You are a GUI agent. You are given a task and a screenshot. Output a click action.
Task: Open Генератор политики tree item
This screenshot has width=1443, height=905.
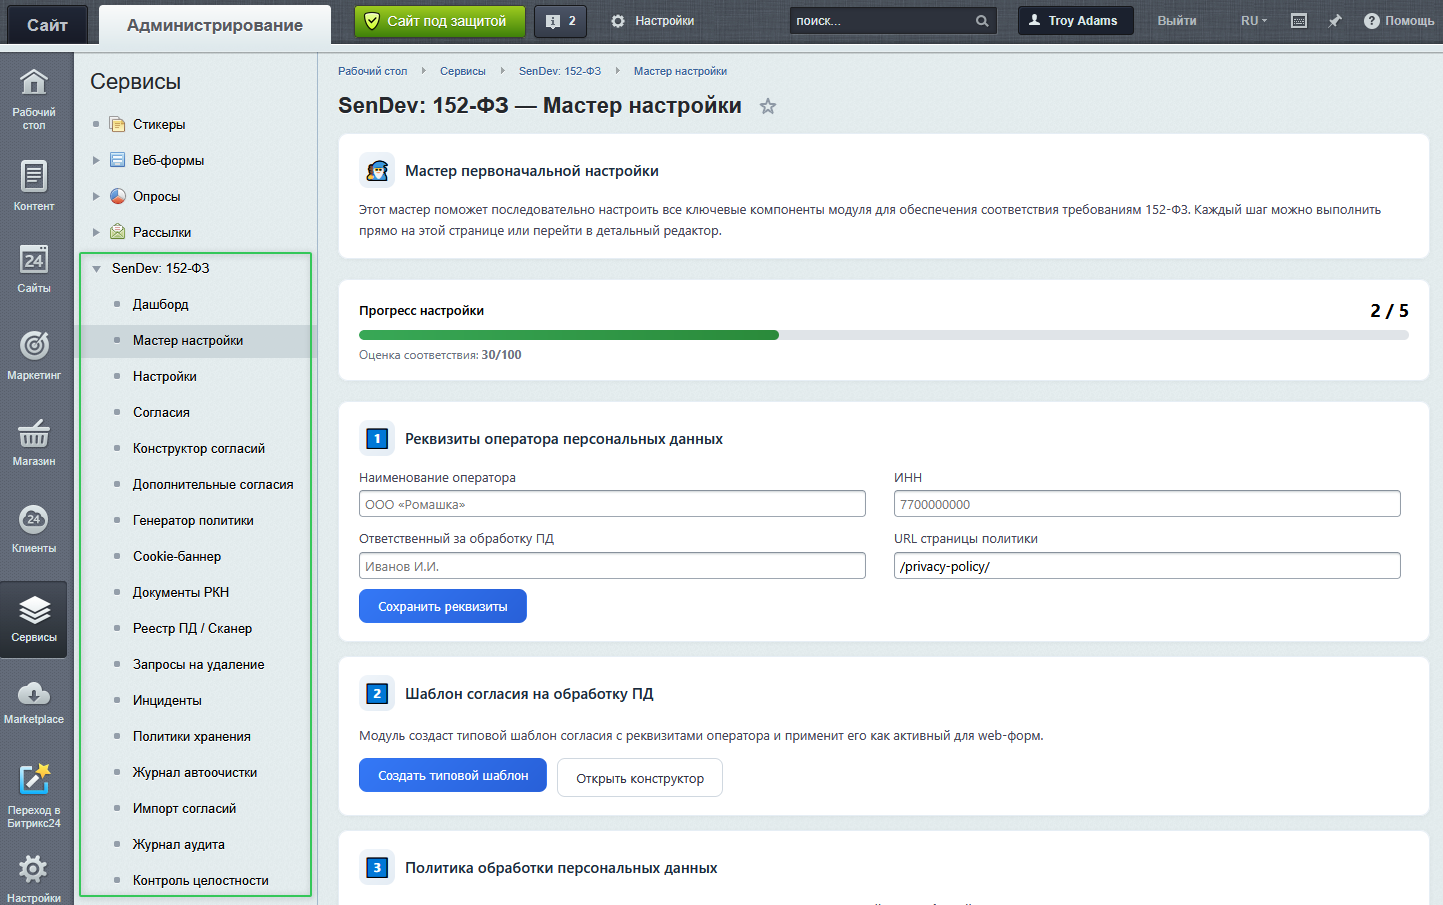tap(193, 520)
